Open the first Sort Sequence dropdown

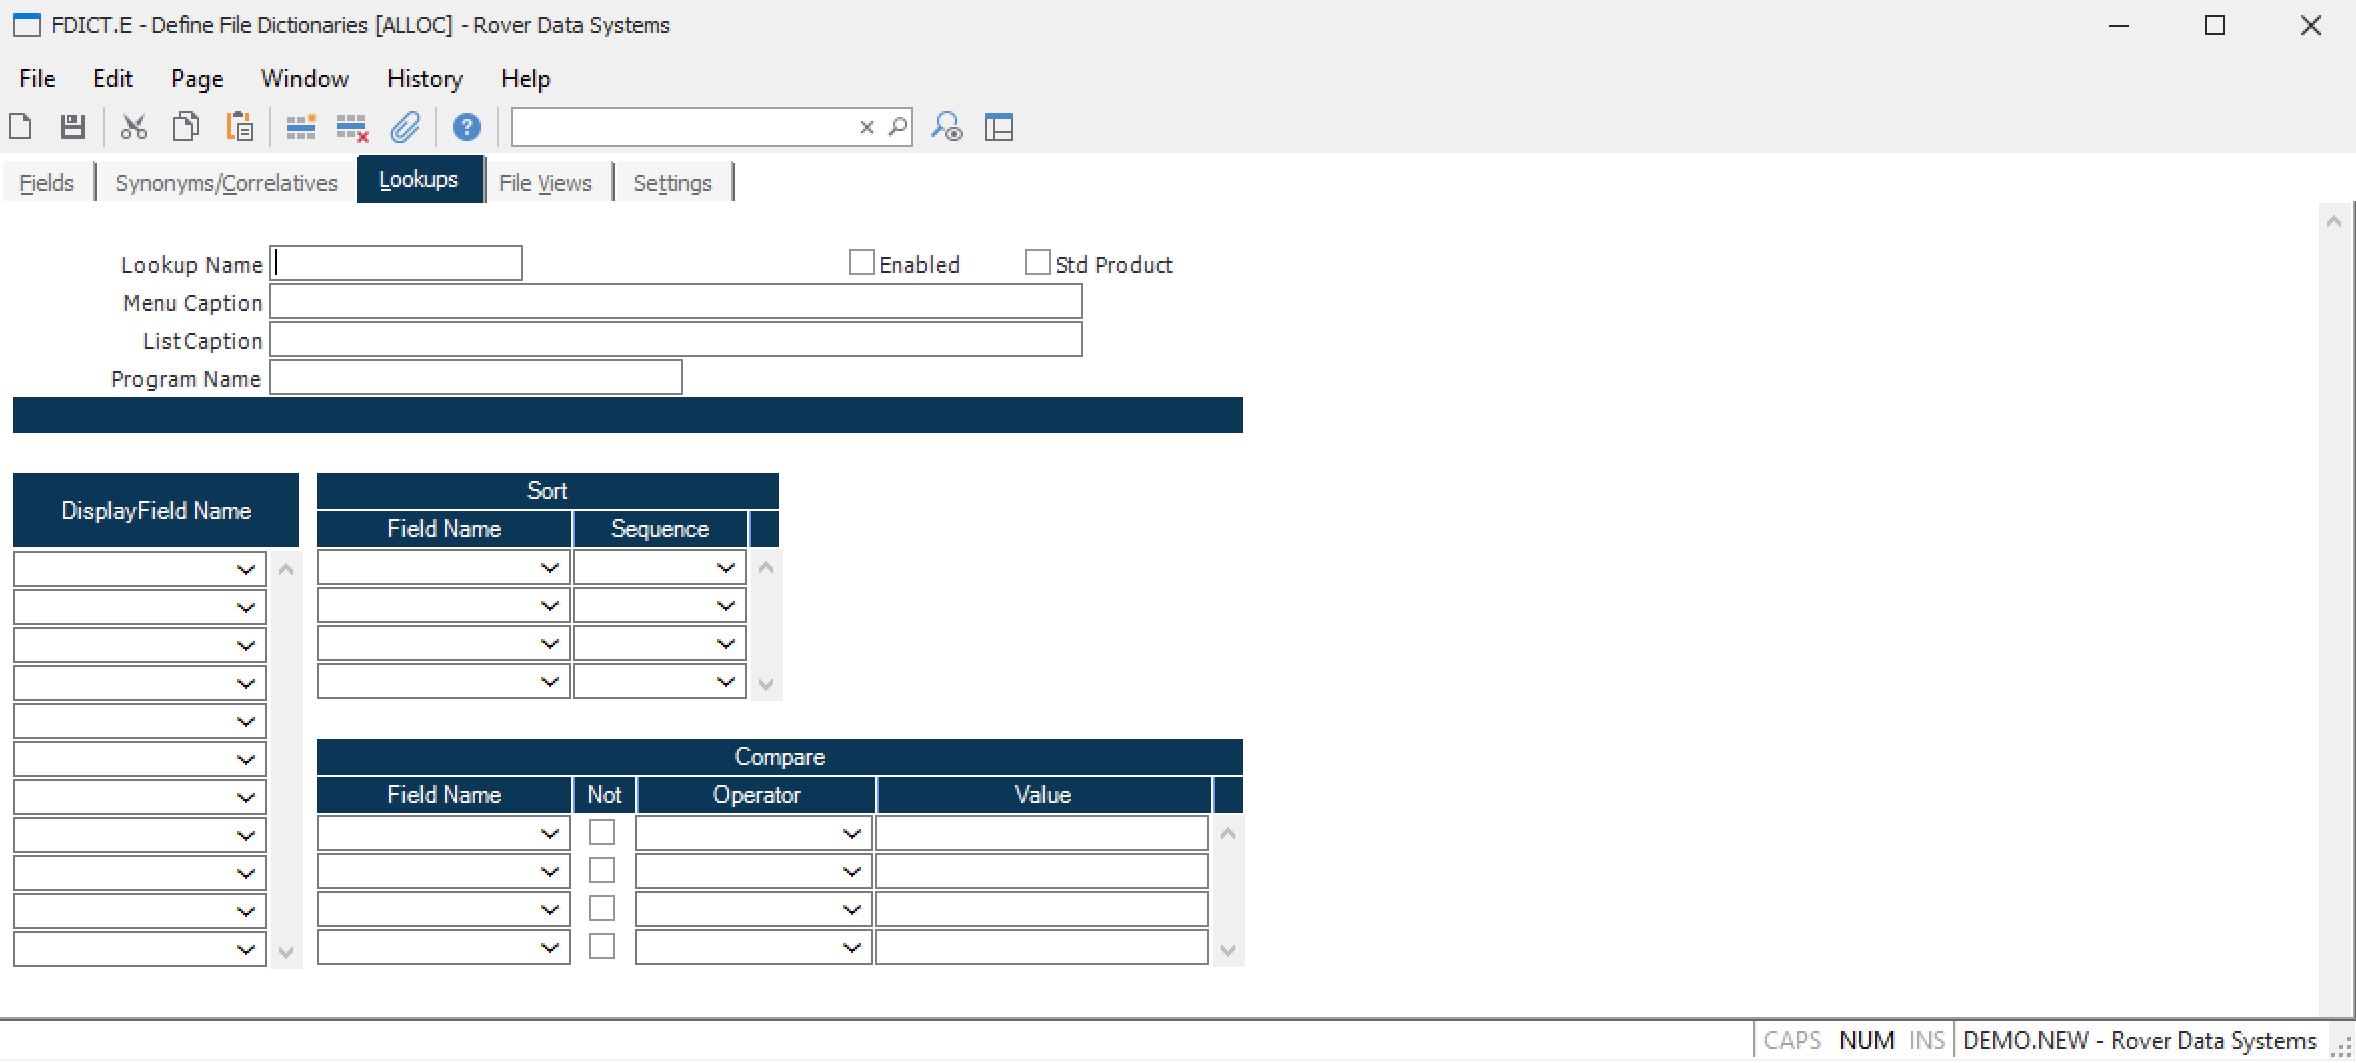point(725,568)
